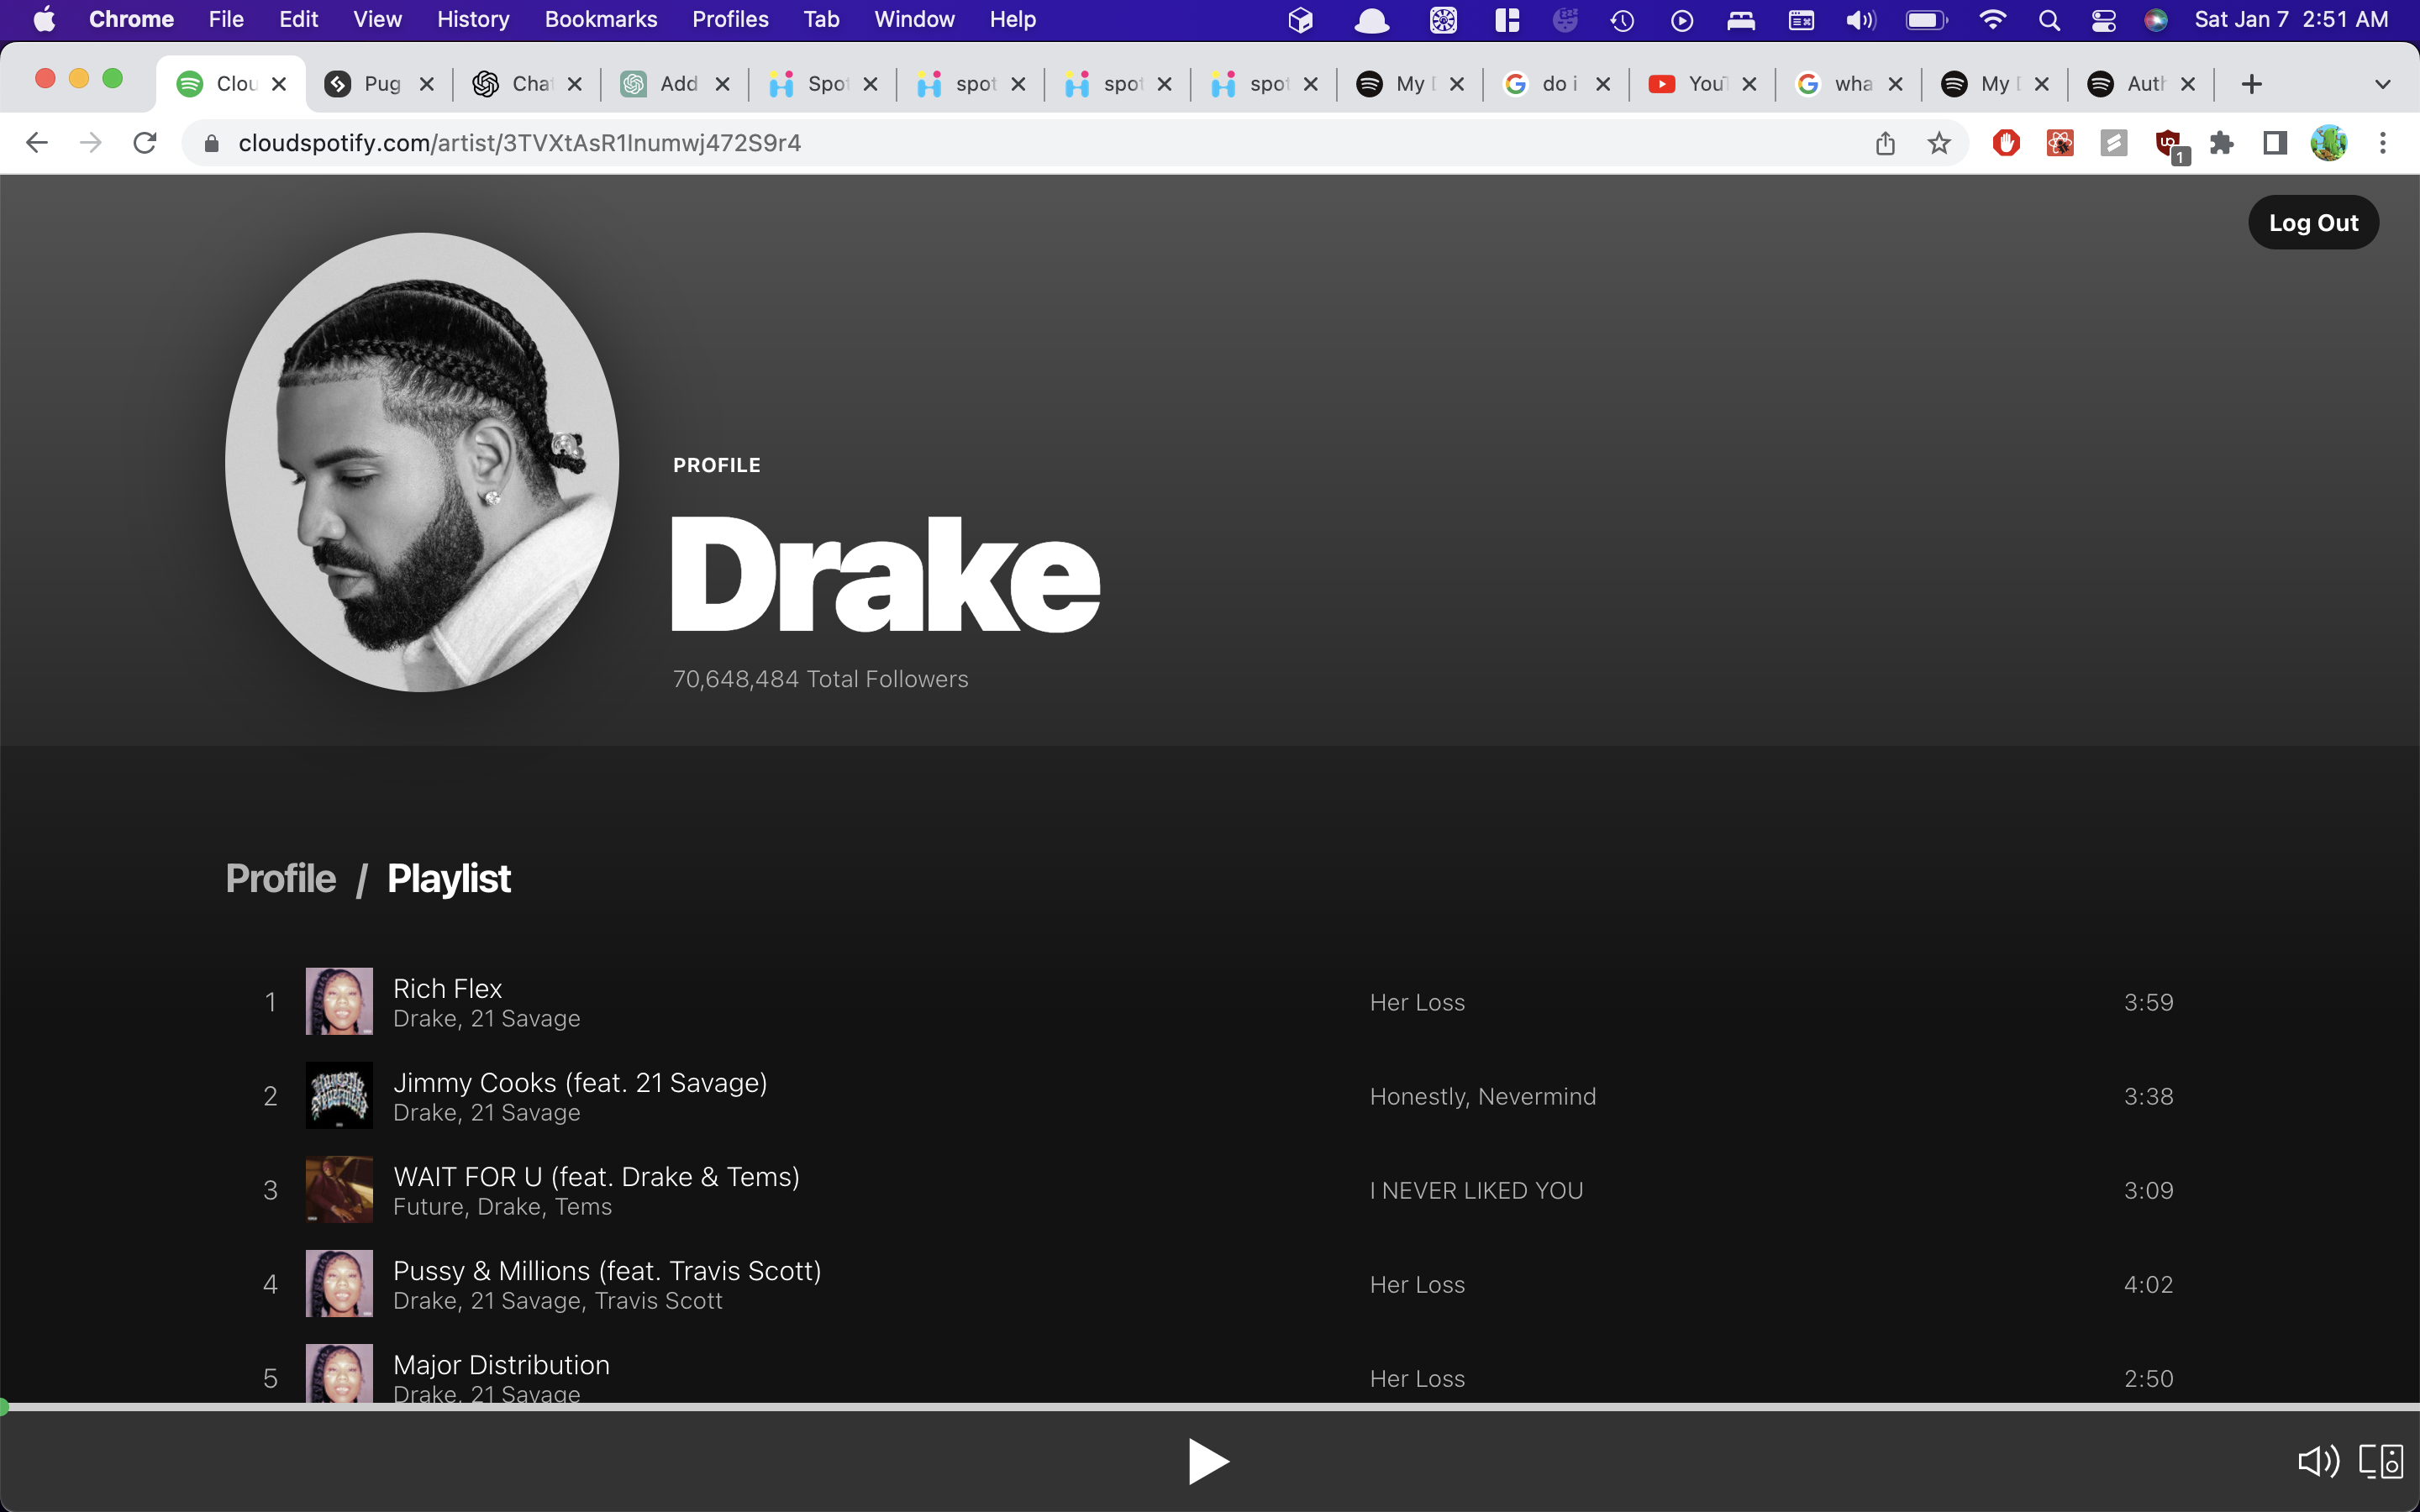
Task: Toggle Chrome side panel icon
Action: [2275, 143]
